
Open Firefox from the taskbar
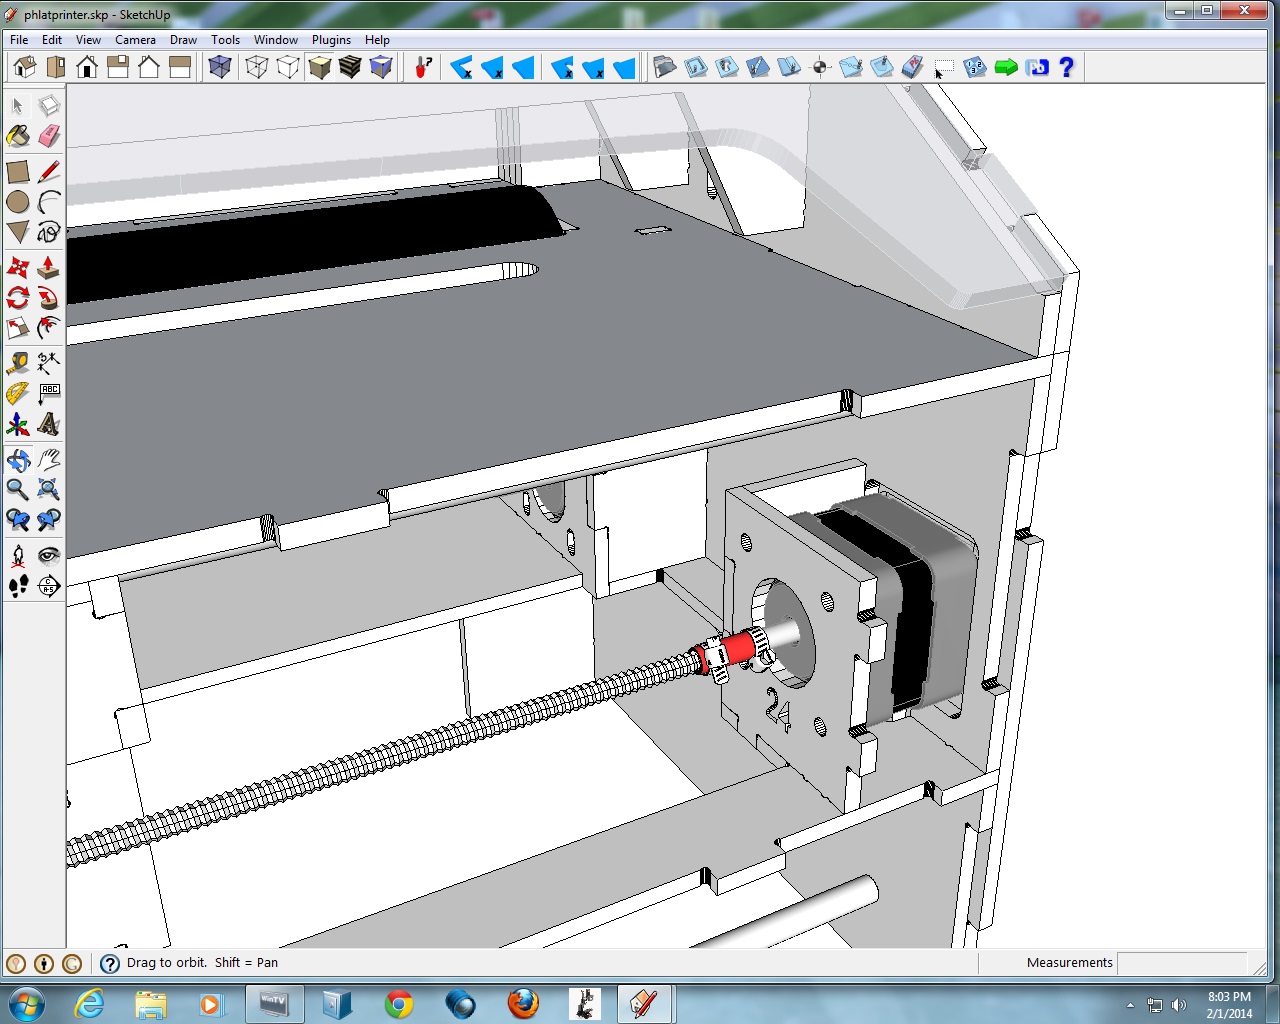[x=522, y=1003]
